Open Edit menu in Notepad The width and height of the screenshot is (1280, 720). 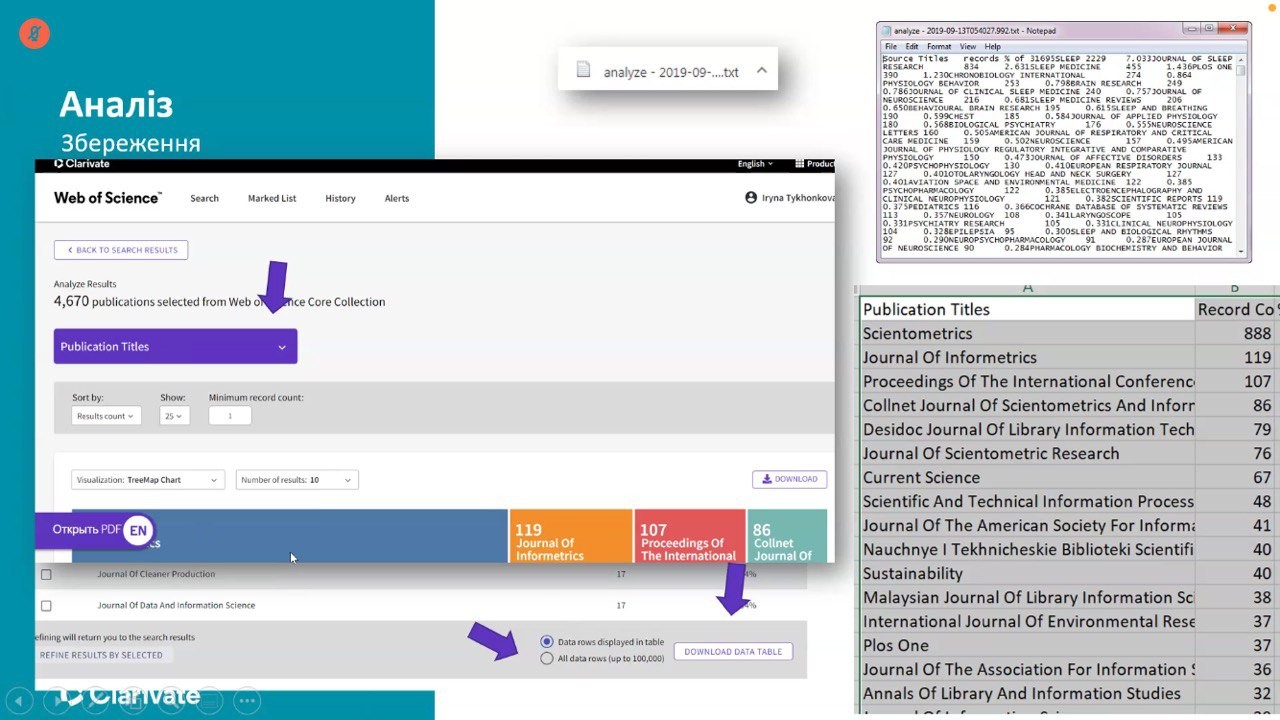coord(912,47)
